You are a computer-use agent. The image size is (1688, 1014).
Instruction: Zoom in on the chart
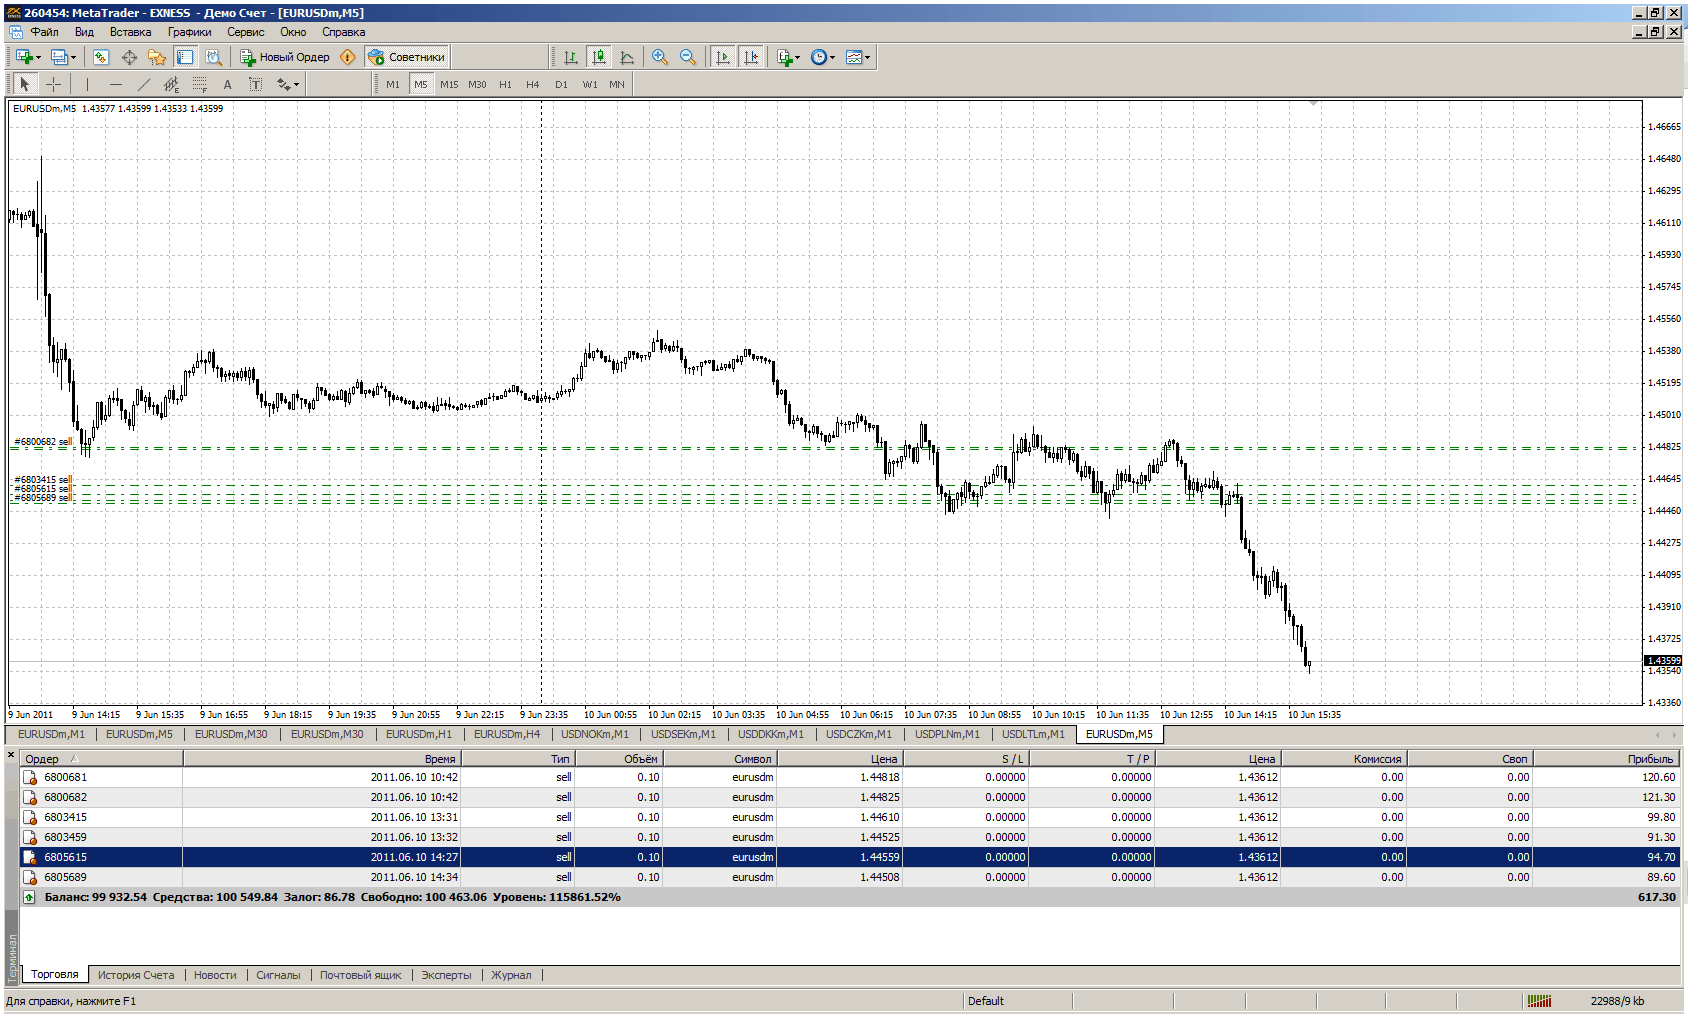pyautogui.click(x=660, y=57)
